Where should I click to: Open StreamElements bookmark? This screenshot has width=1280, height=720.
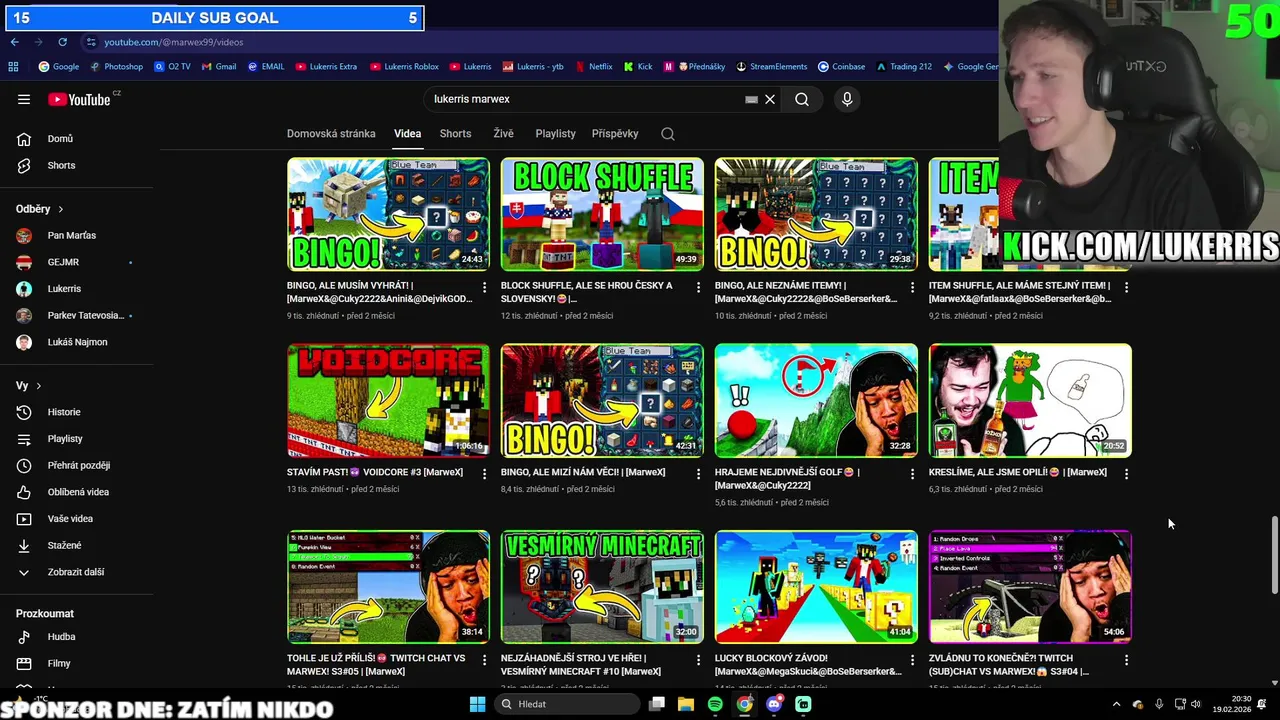tap(771, 67)
